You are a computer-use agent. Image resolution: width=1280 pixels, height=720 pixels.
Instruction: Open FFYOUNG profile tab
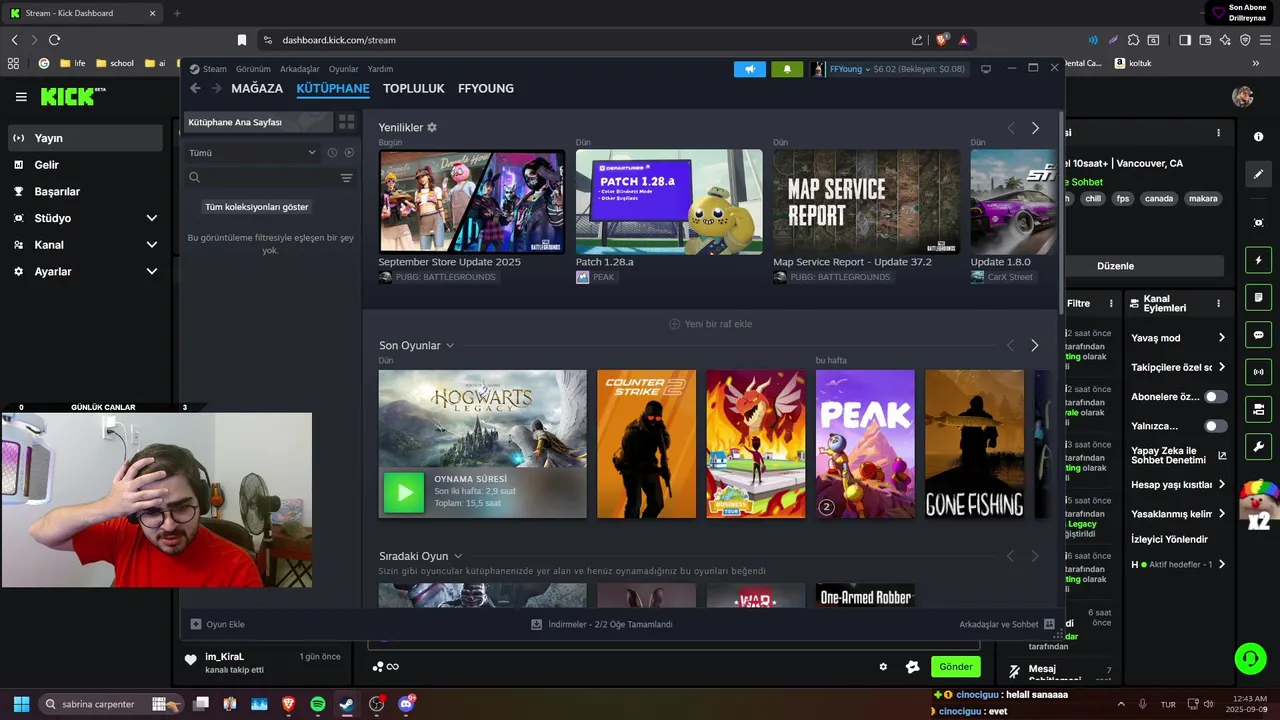coord(486,88)
